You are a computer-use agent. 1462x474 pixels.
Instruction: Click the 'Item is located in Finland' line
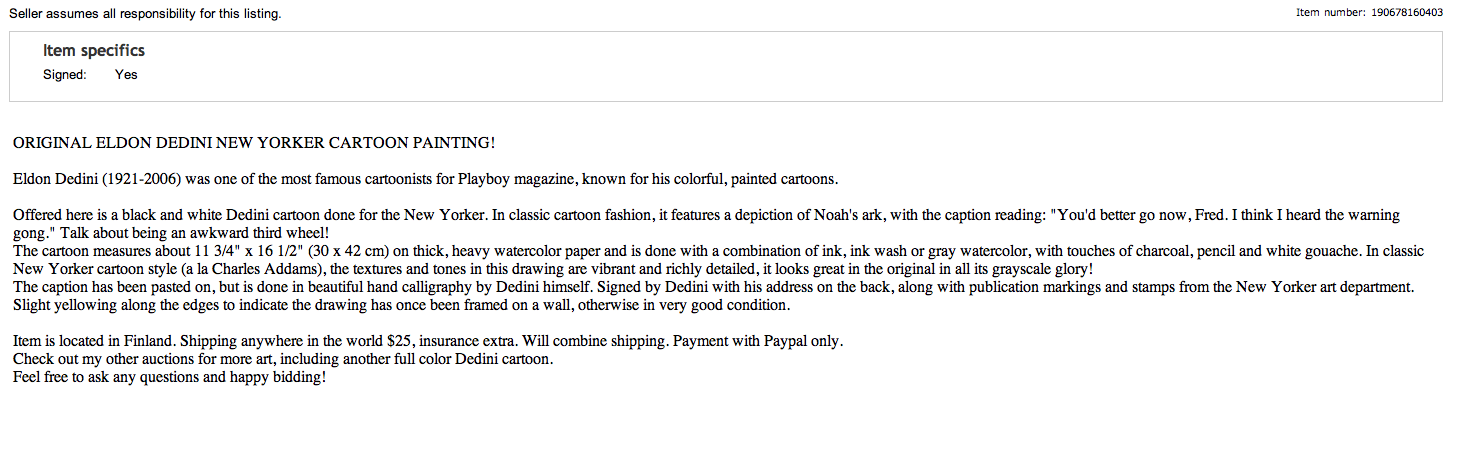click(428, 341)
